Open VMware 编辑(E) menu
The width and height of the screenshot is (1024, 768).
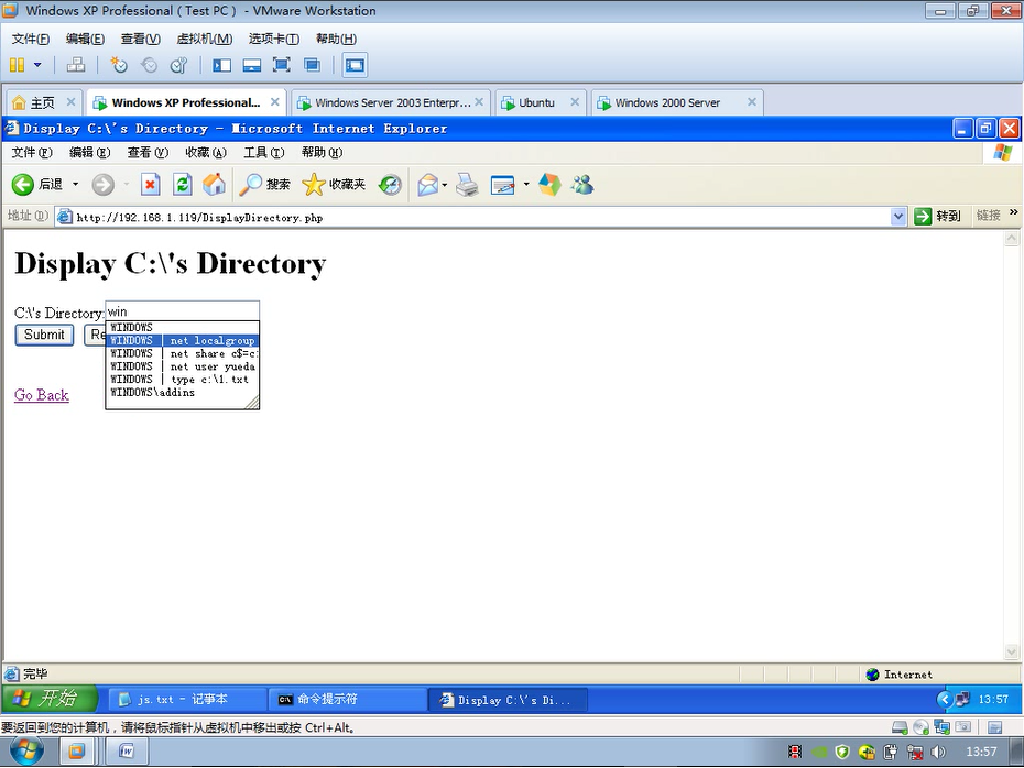(x=85, y=39)
